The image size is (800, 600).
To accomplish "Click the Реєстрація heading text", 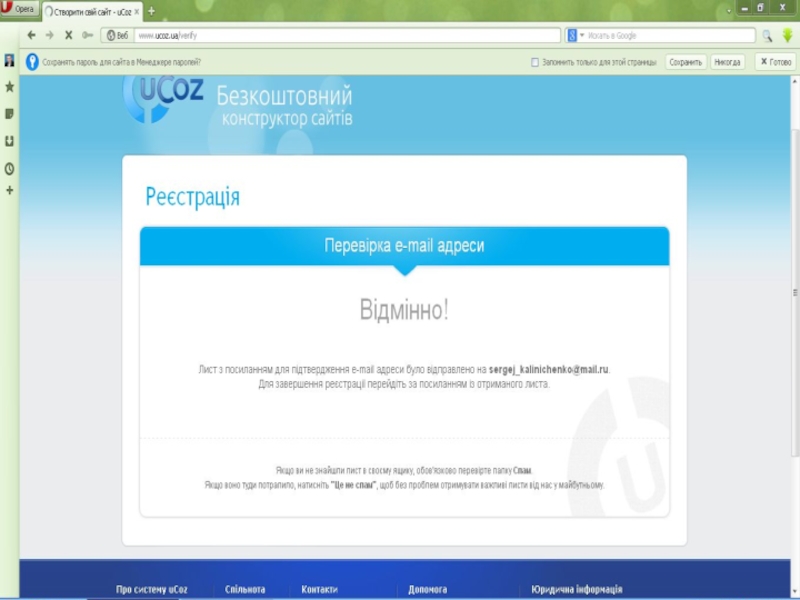I will point(193,197).
